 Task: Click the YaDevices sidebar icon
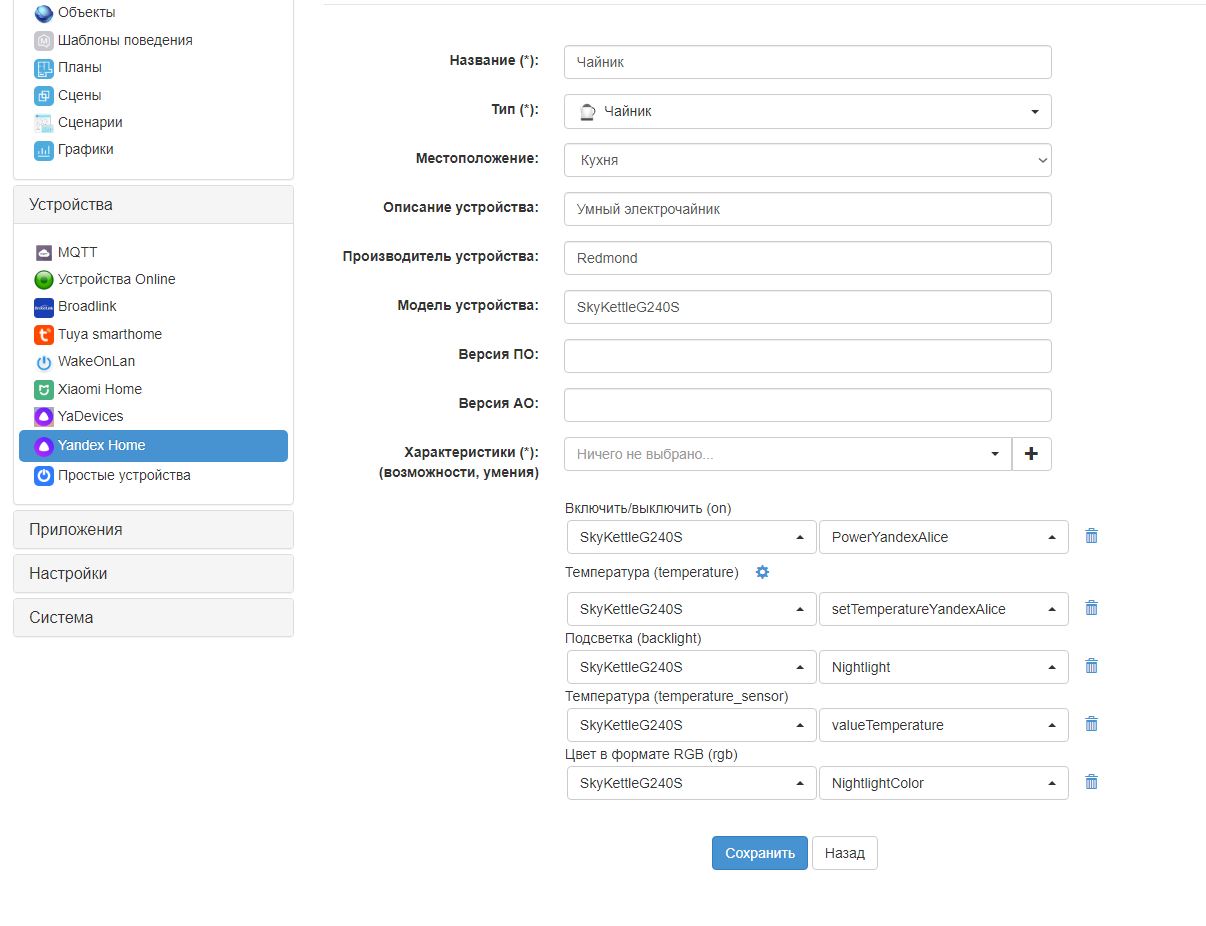43,416
